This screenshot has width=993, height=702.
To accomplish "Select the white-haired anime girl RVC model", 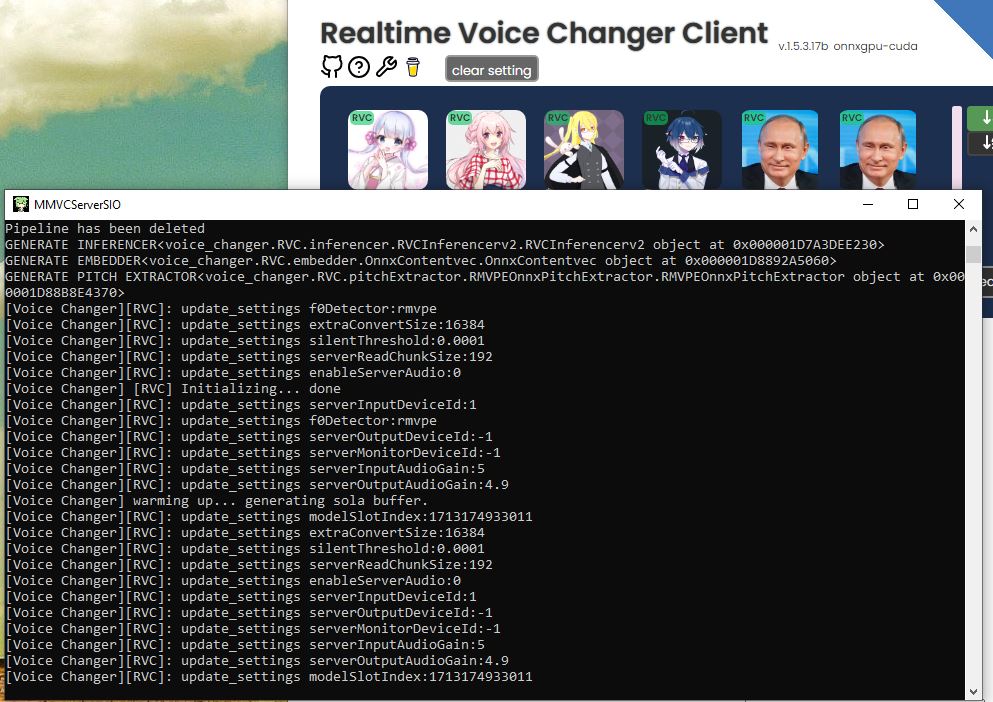I will [388, 150].
